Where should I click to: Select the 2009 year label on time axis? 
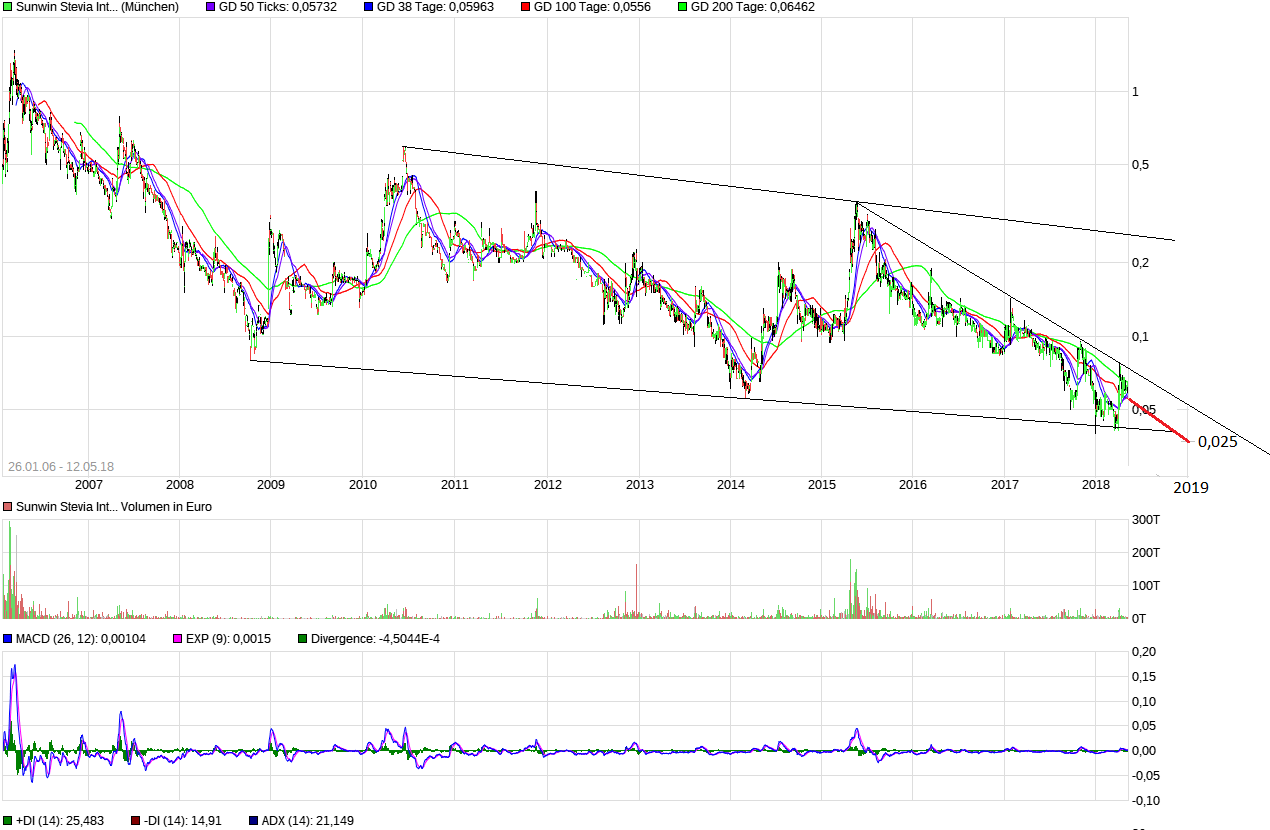(x=271, y=485)
